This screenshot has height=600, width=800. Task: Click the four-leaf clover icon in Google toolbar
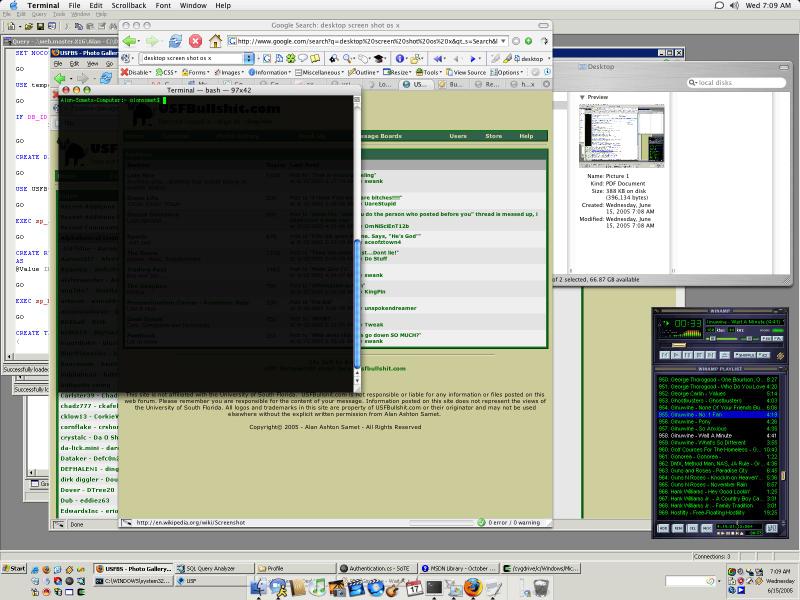coord(291,59)
